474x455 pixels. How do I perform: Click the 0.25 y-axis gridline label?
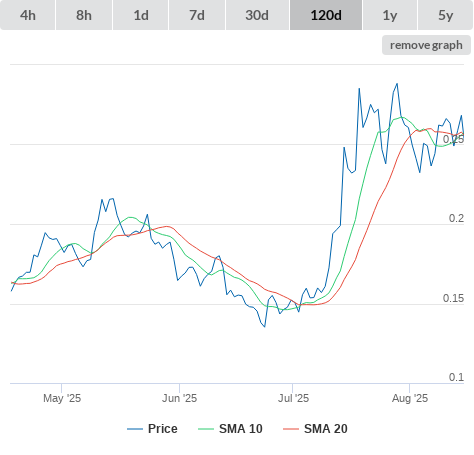[x=453, y=139]
